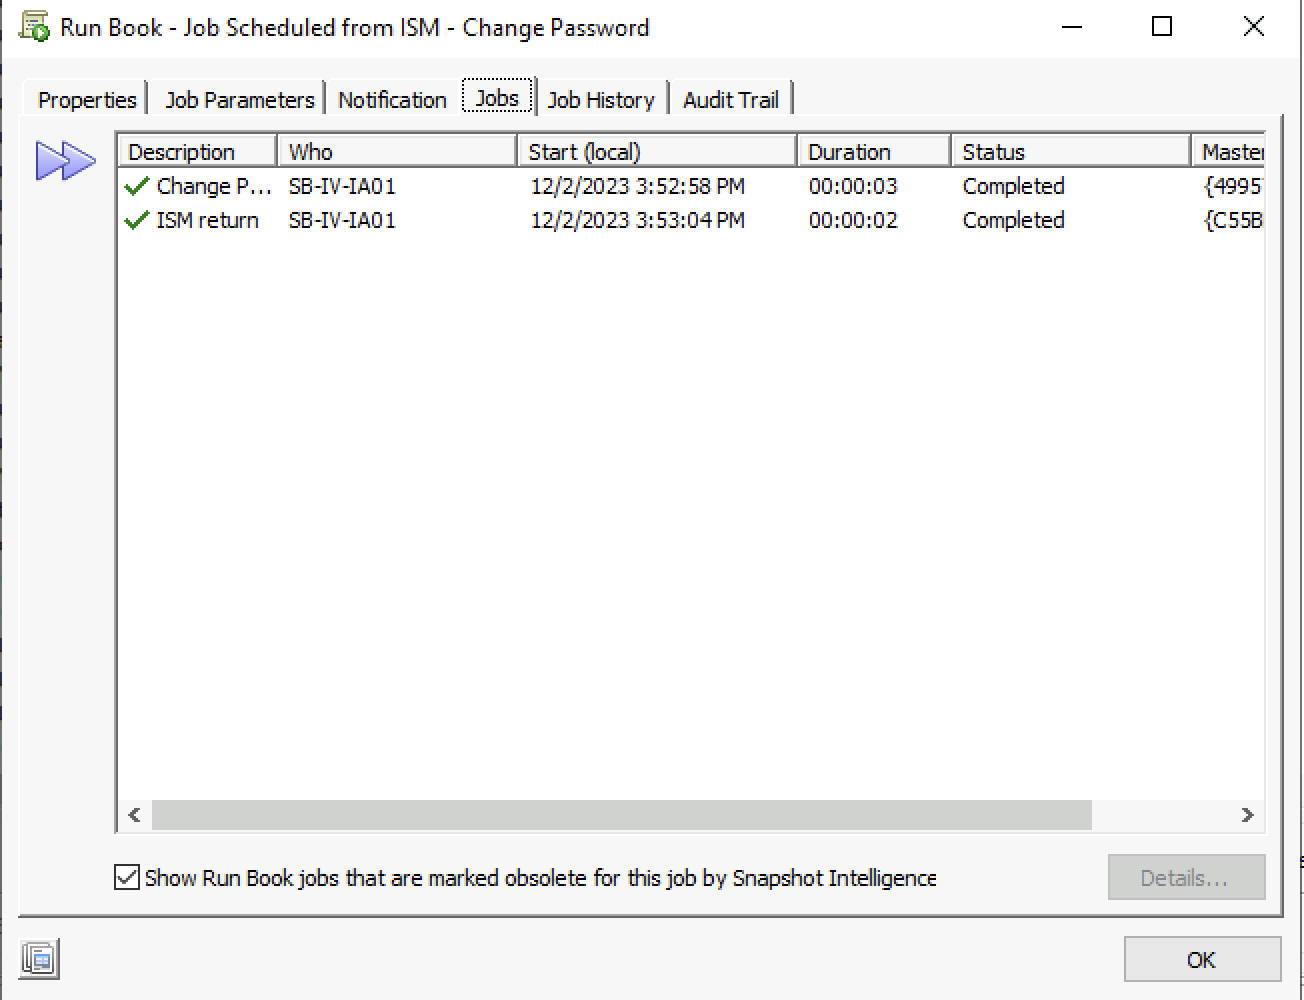Click the green checkmark of the ISM return job

(137, 220)
